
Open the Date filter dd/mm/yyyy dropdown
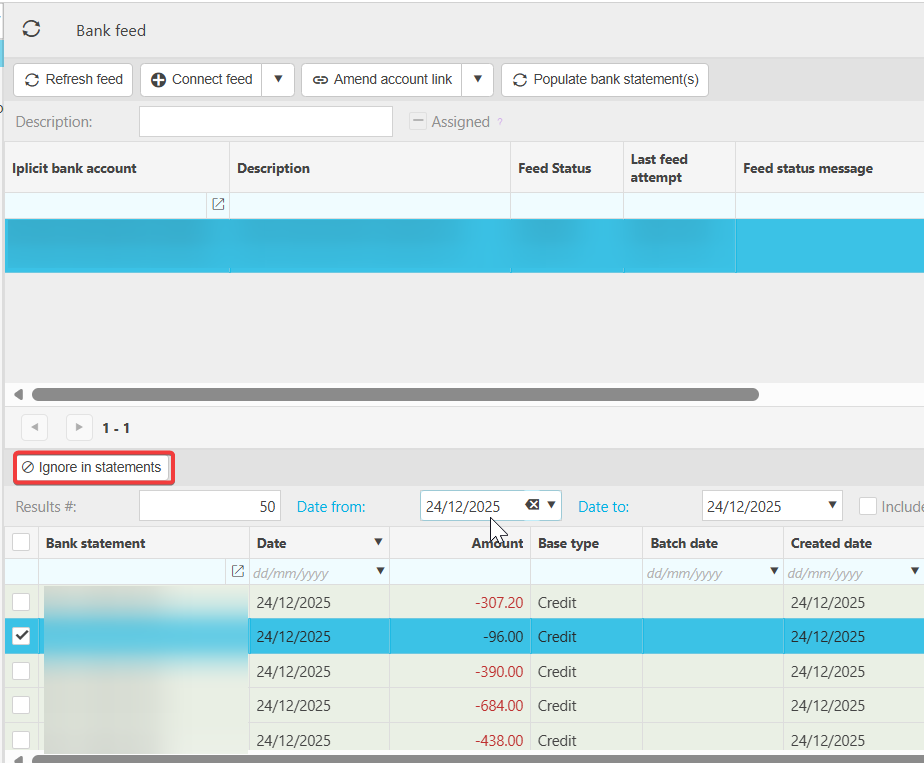pyautogui.click(x=381, y=571)
